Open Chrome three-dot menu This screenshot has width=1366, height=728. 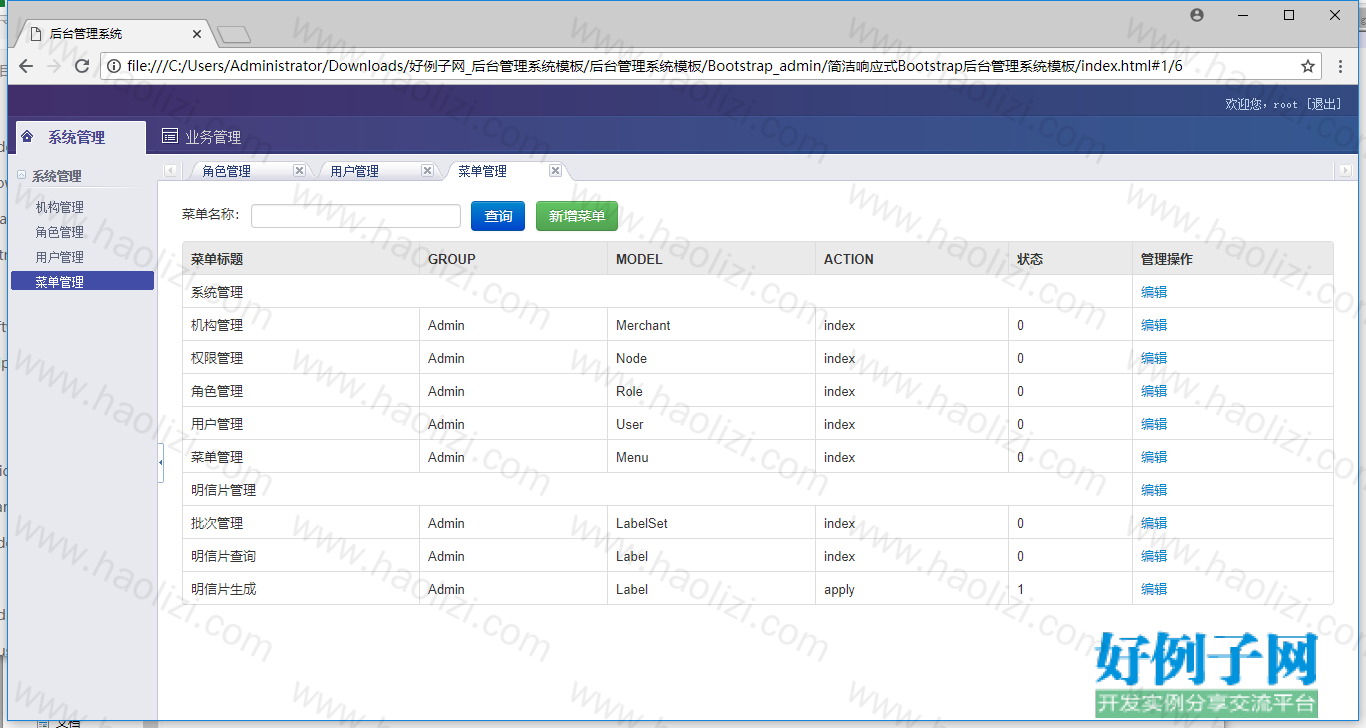1341,66
